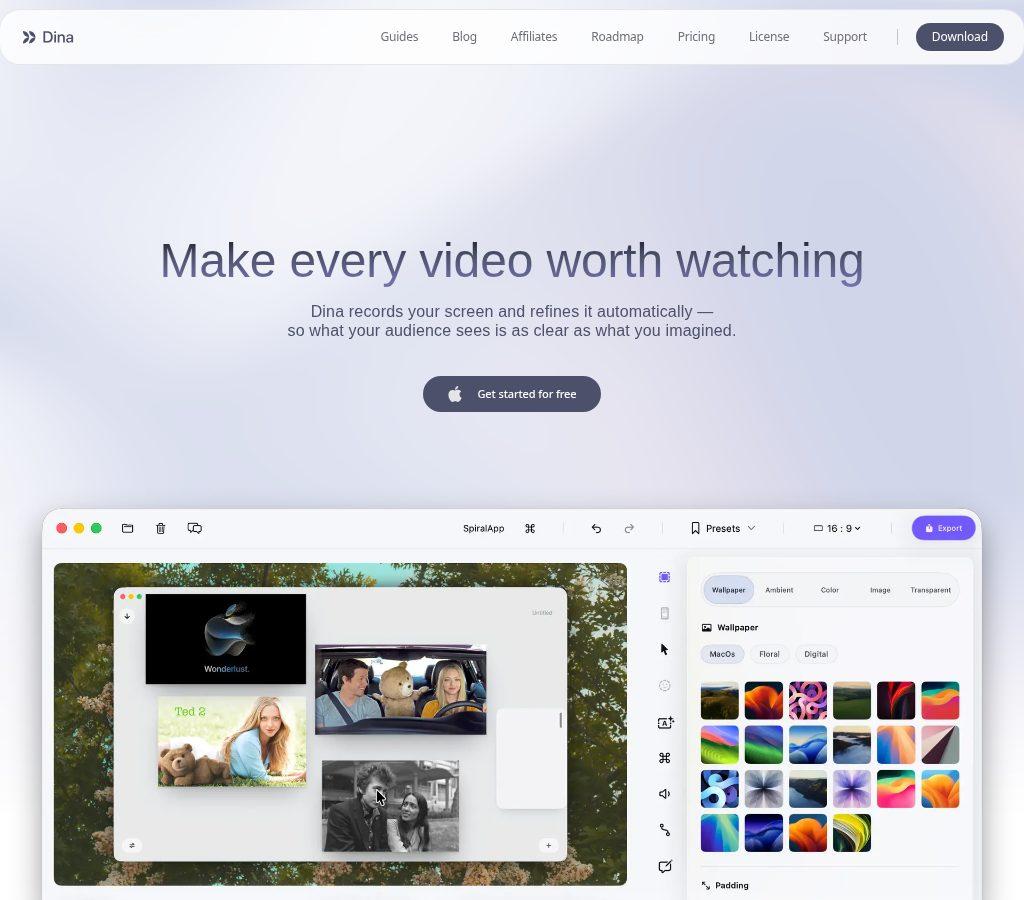Image resolution: width=1024 pixels, height=900 pixels.
Task: Click the swap arrows button in the recorded window
Action: 132,845
